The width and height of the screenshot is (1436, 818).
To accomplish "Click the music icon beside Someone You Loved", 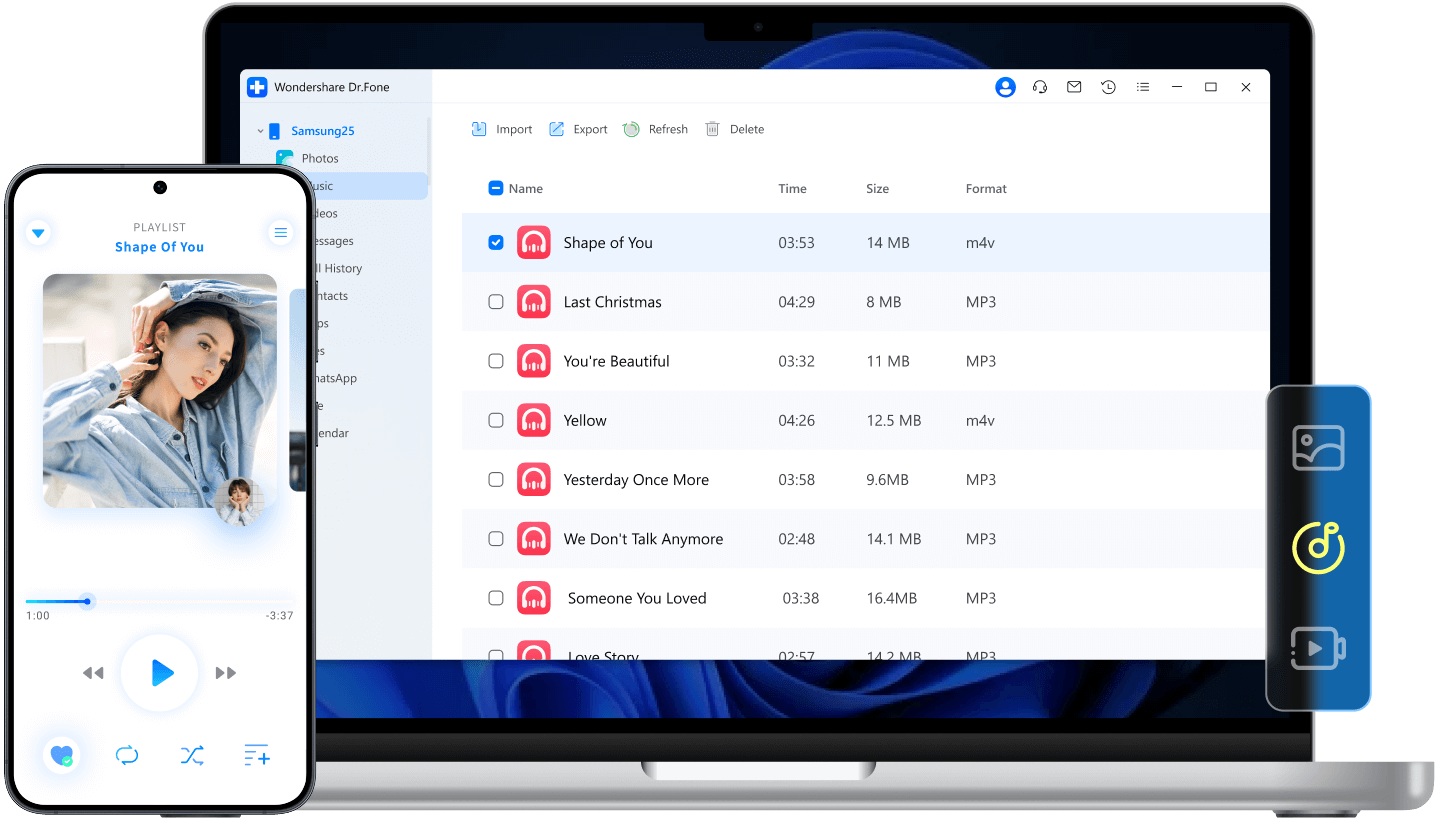I will pyautogui.click(x=534, y=598).
